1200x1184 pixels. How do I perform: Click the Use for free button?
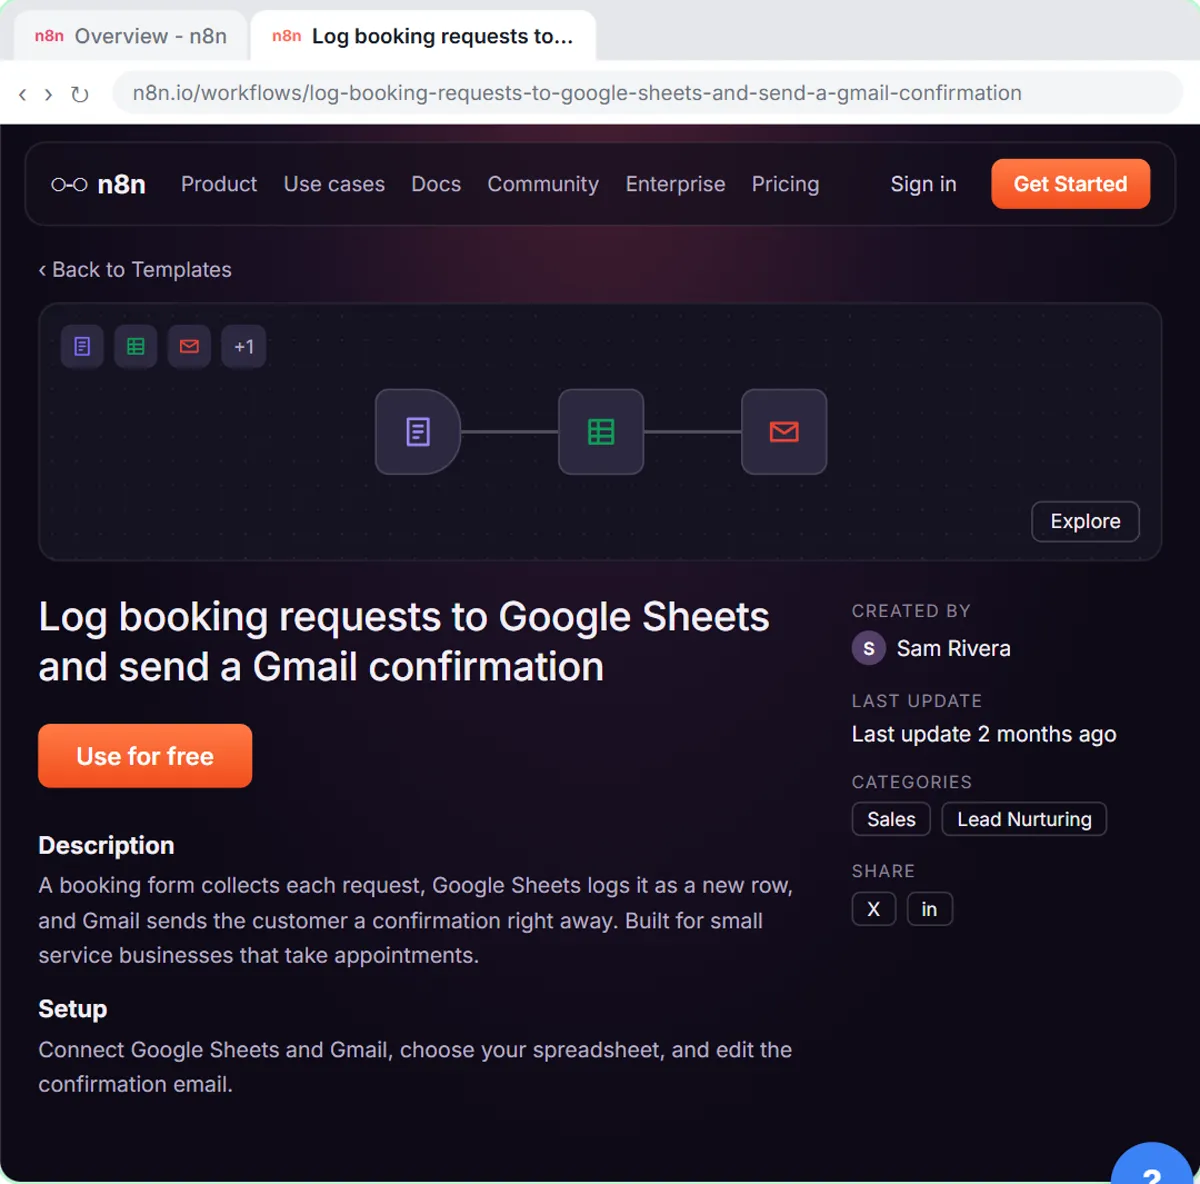(145, 756)
